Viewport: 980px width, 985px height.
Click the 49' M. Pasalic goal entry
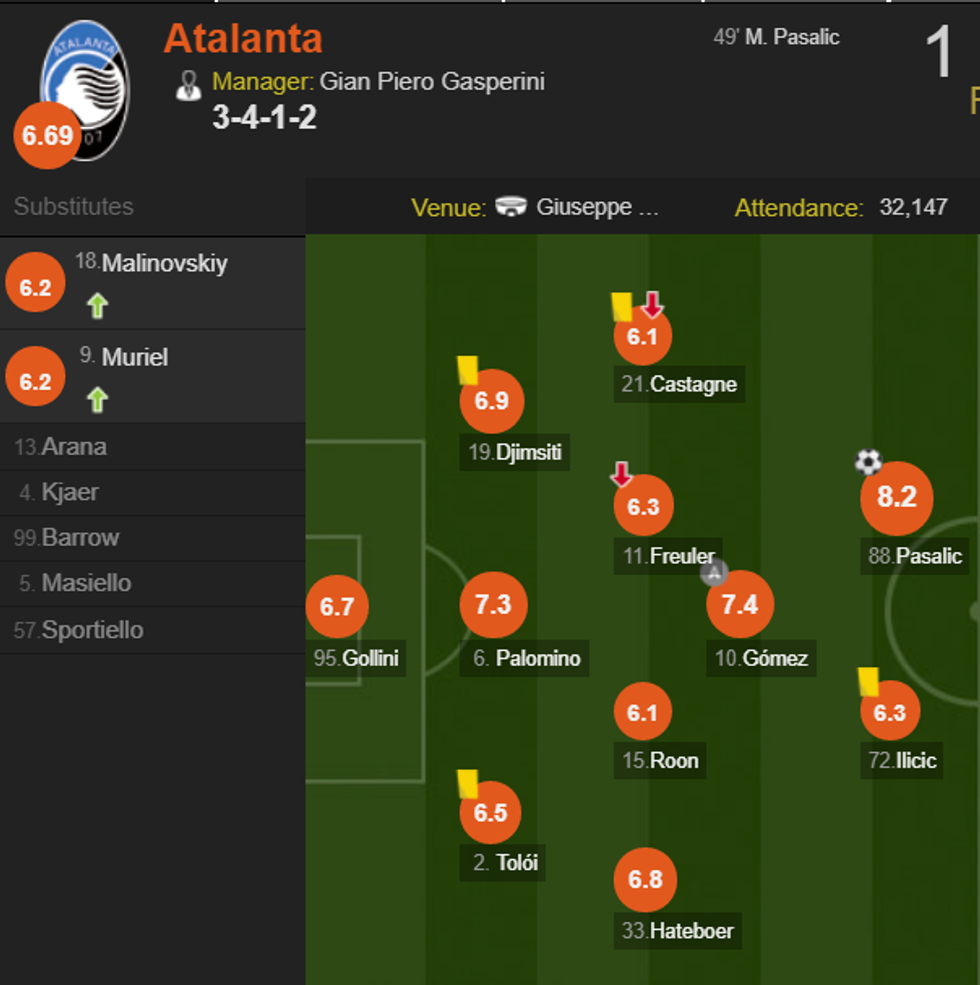tap(776, 38)
